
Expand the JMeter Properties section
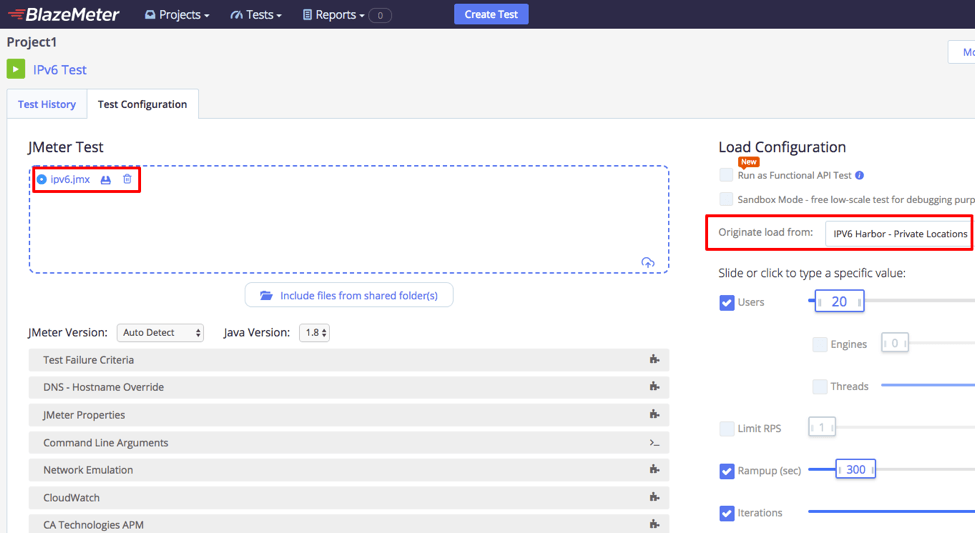(x=349, y=415)
